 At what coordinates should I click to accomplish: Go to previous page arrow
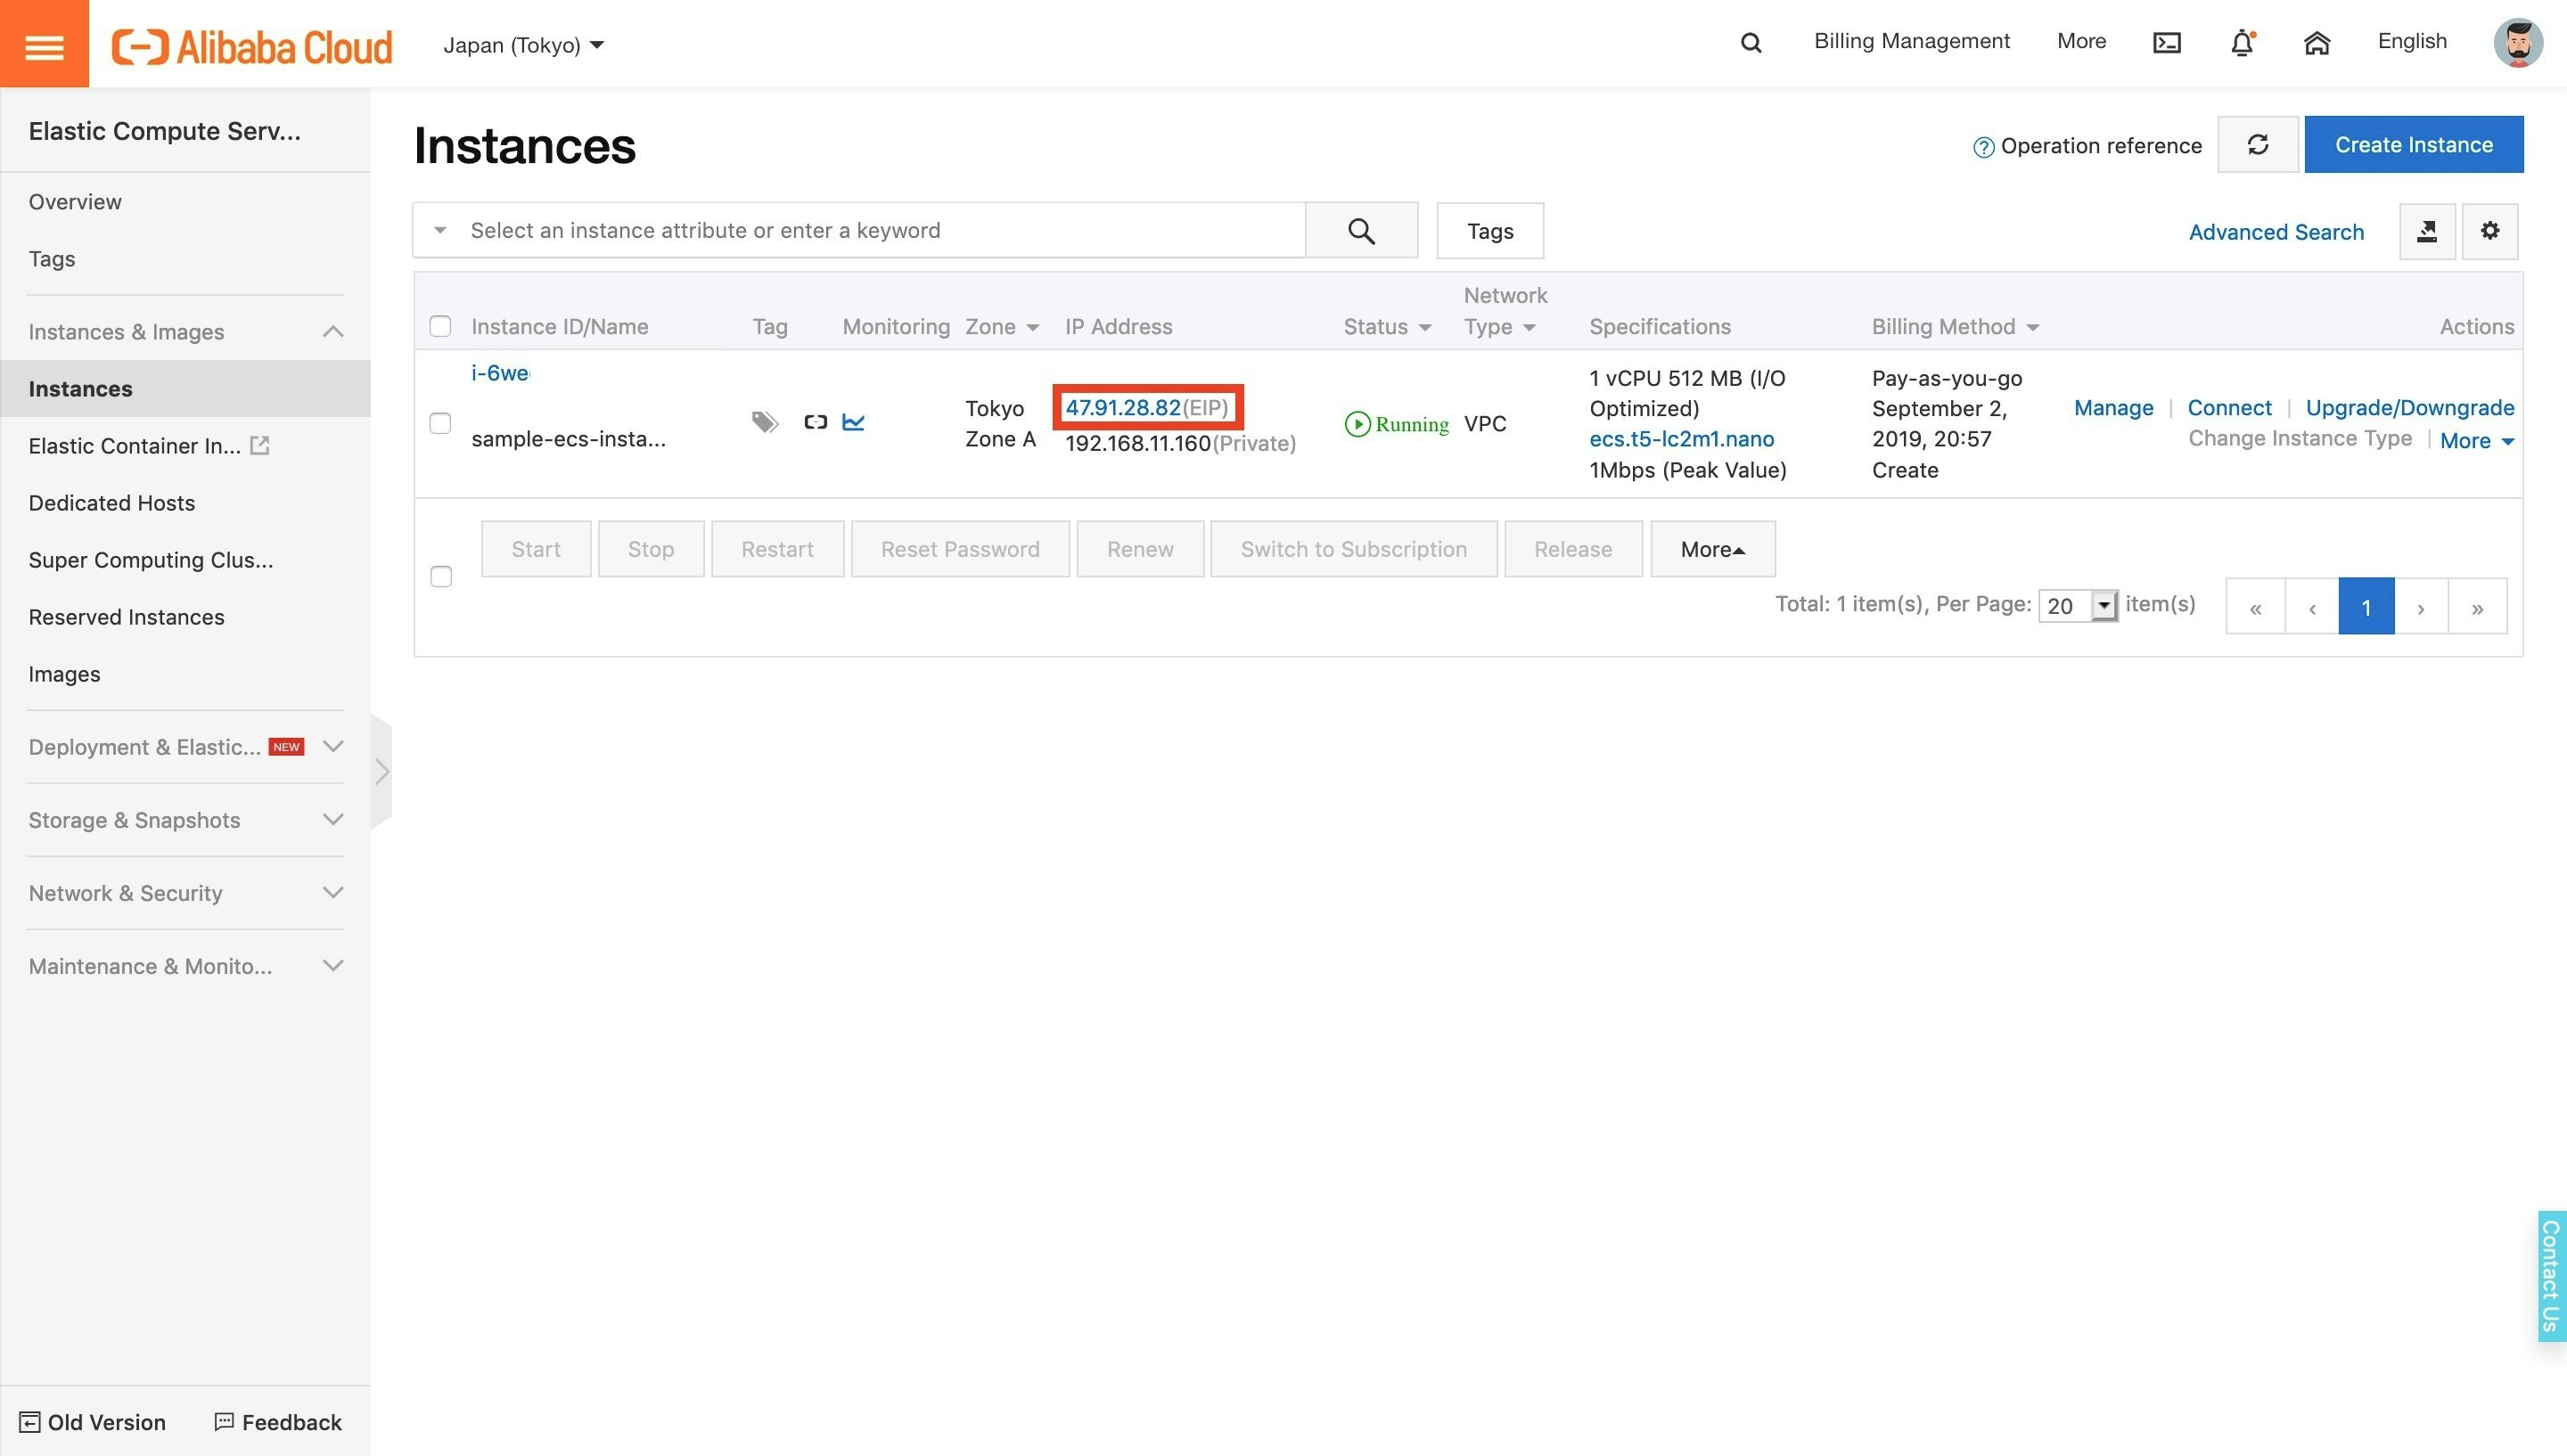tap(2311, 607)
